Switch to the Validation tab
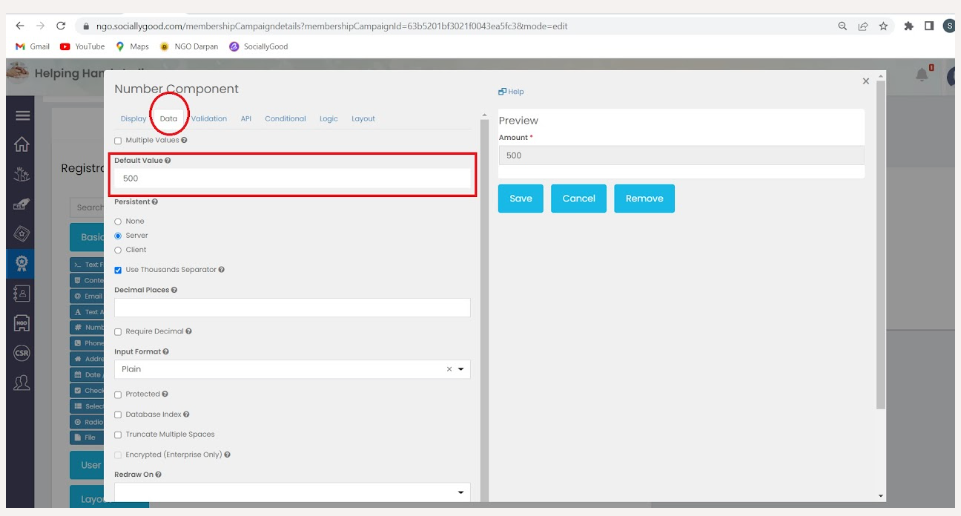The width and height of the screenshot is (961, 516). 209,119
